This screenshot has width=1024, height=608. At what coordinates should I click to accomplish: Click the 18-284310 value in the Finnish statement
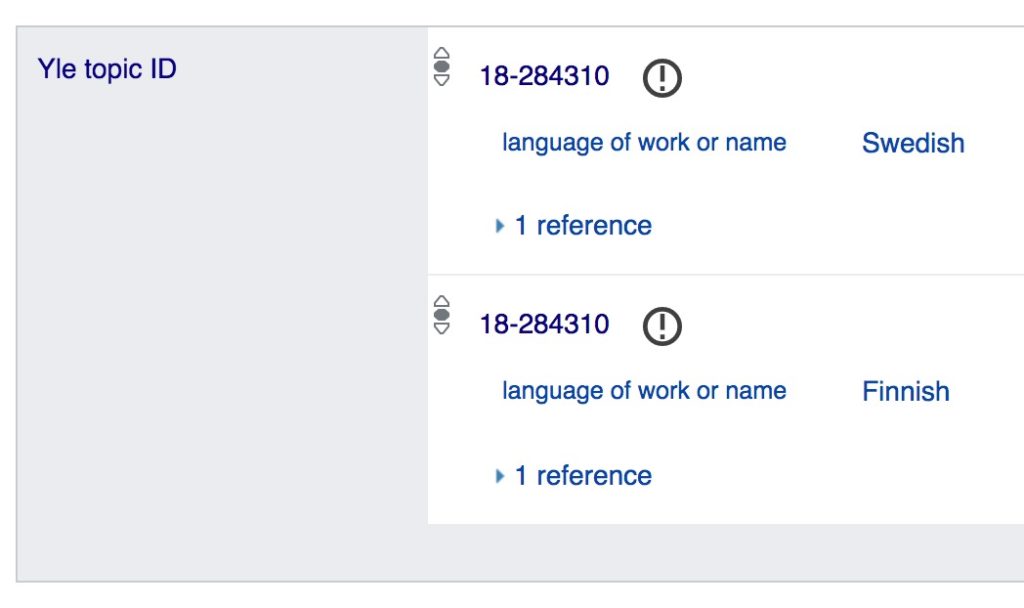coord(544,325)
